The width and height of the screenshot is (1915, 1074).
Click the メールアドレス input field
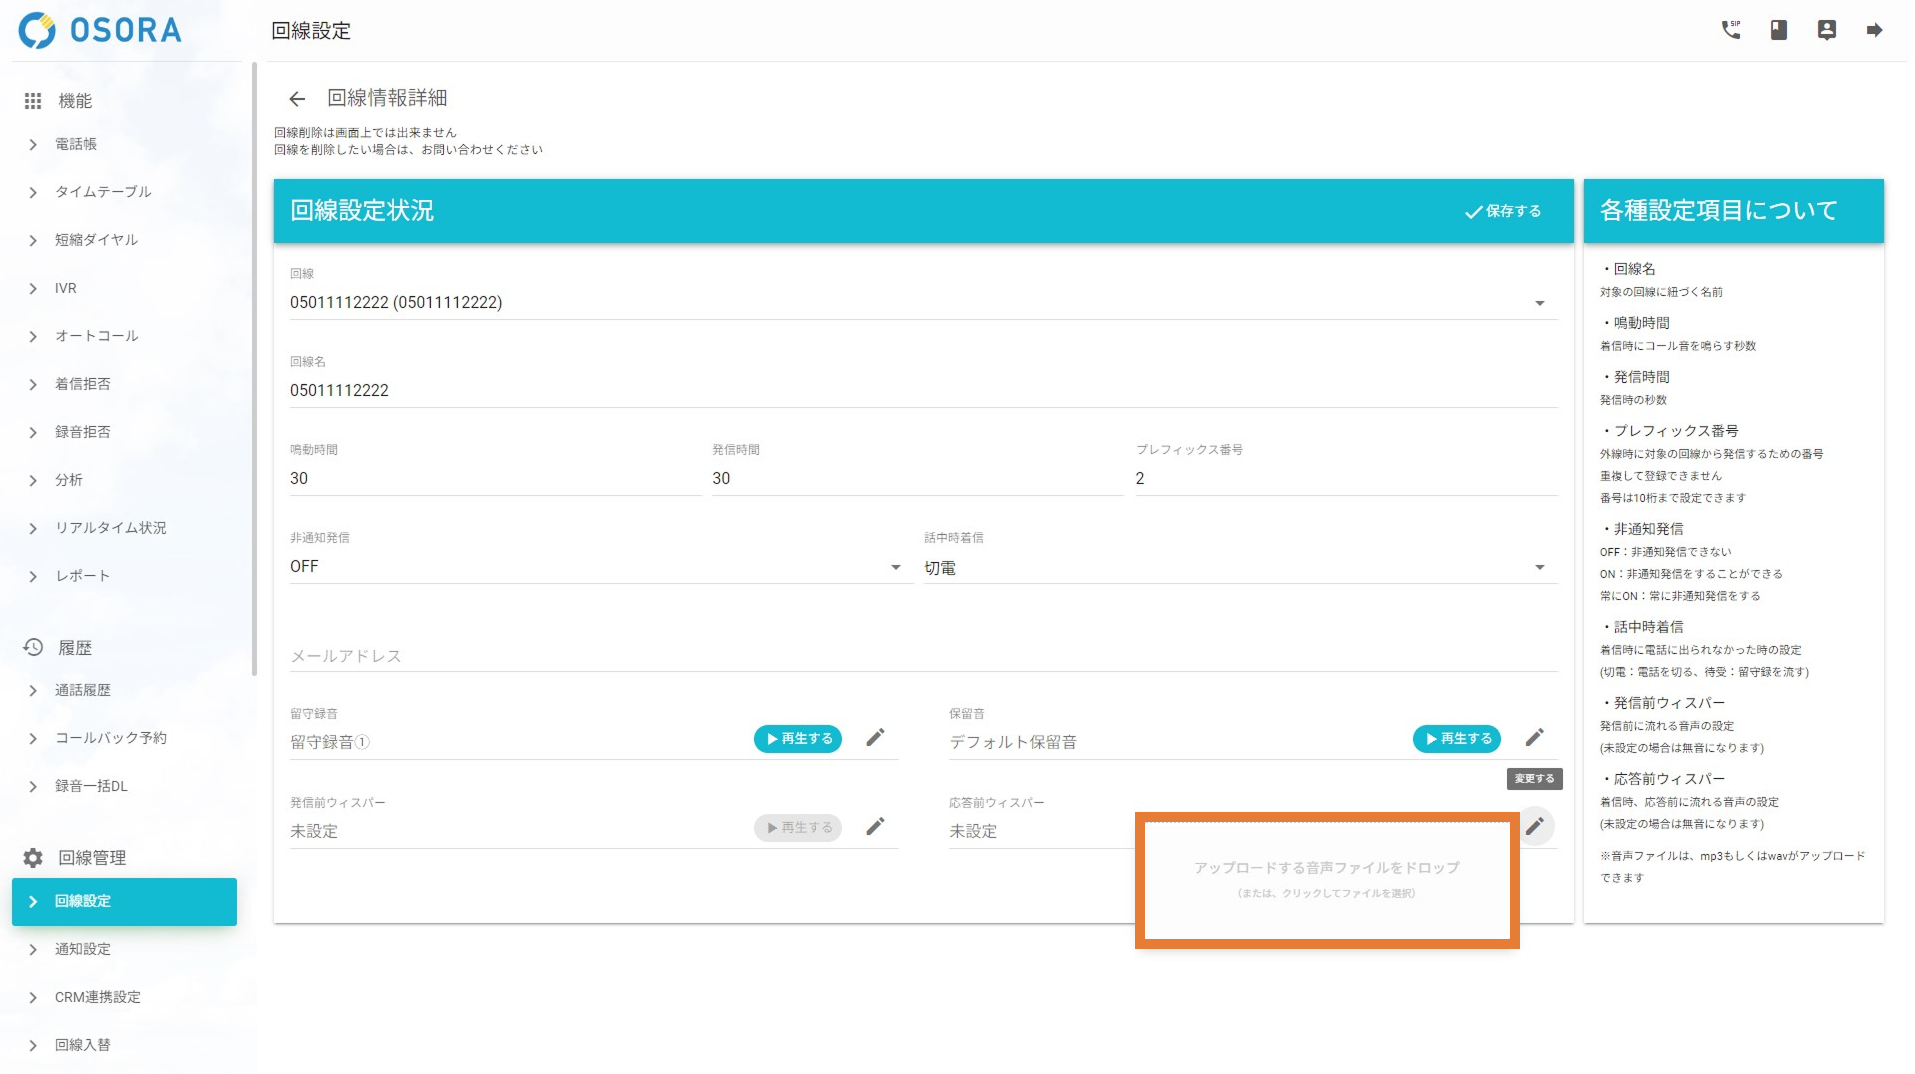[922, 656]
